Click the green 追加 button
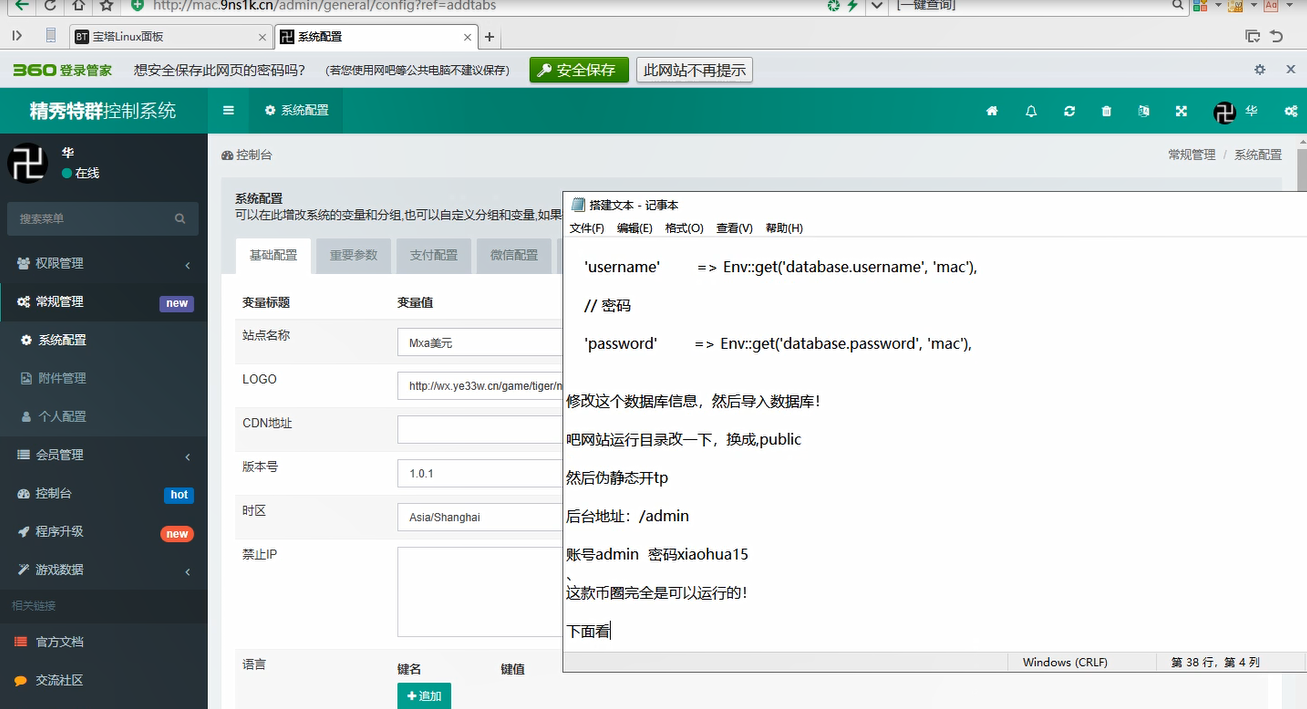Image resolution: width=1307 pixels, height=709 pixels. coord(424,696)
